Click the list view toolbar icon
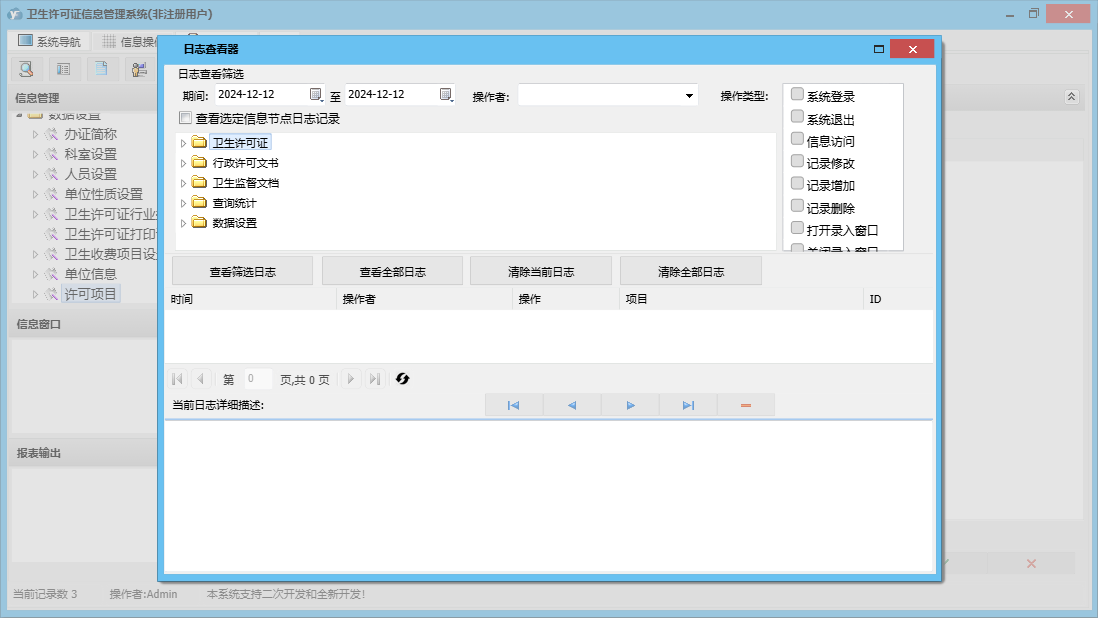Viewport: 1098px width, 618px height. coord(64,69)
